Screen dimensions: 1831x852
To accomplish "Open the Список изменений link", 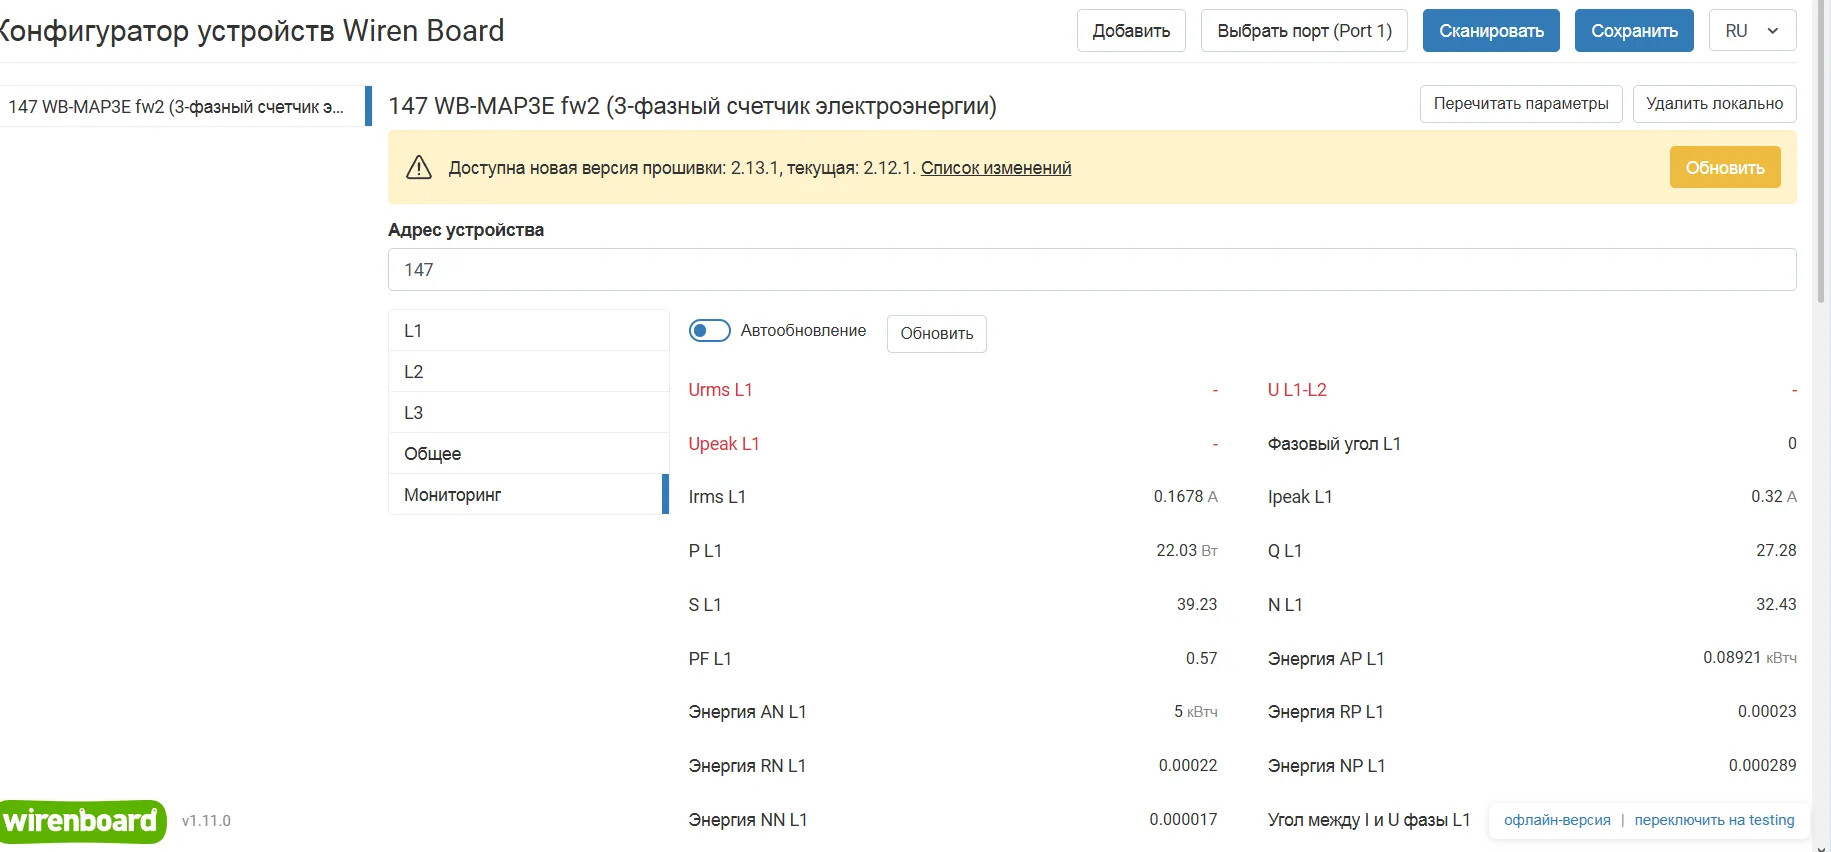I will click(x=996, y=168).
